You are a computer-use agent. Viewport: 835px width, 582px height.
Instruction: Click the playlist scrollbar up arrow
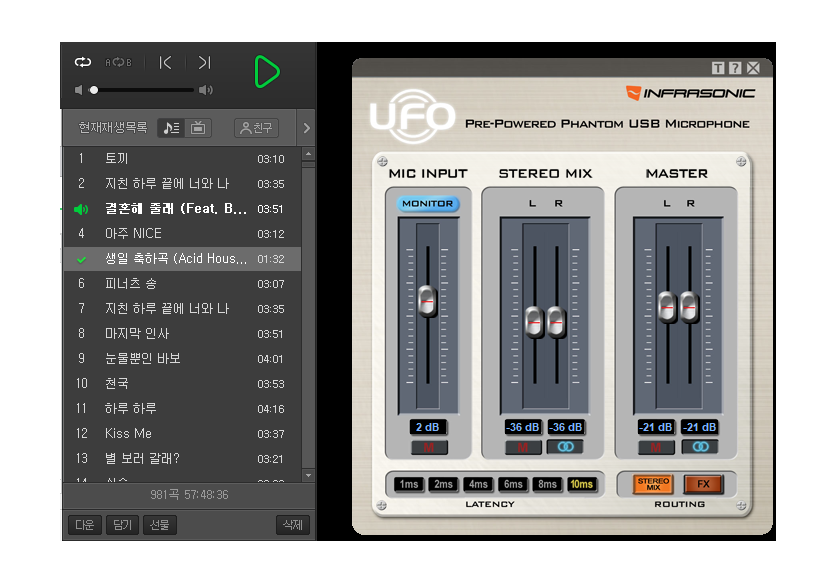(308, 154)
